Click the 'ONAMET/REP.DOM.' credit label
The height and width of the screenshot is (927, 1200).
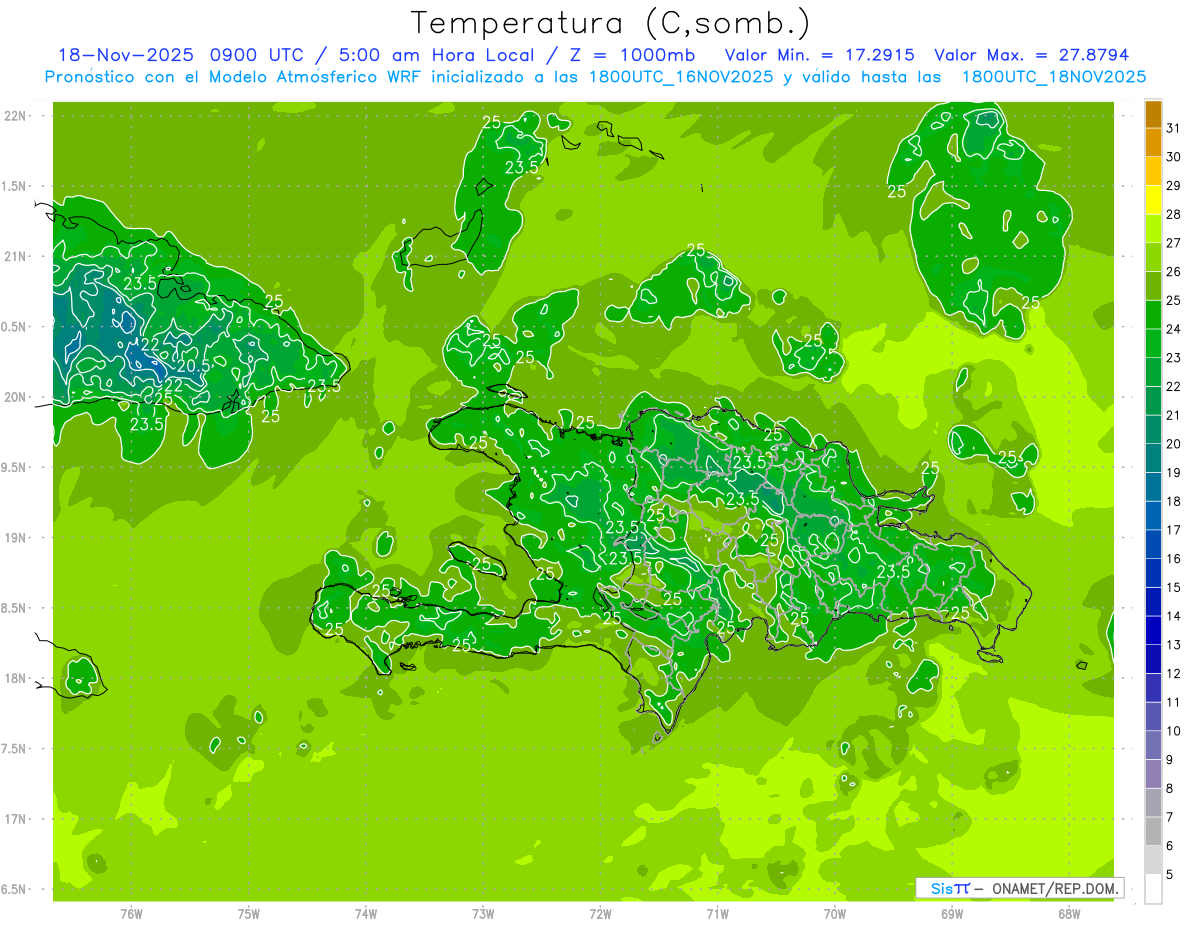(1056, 888)
